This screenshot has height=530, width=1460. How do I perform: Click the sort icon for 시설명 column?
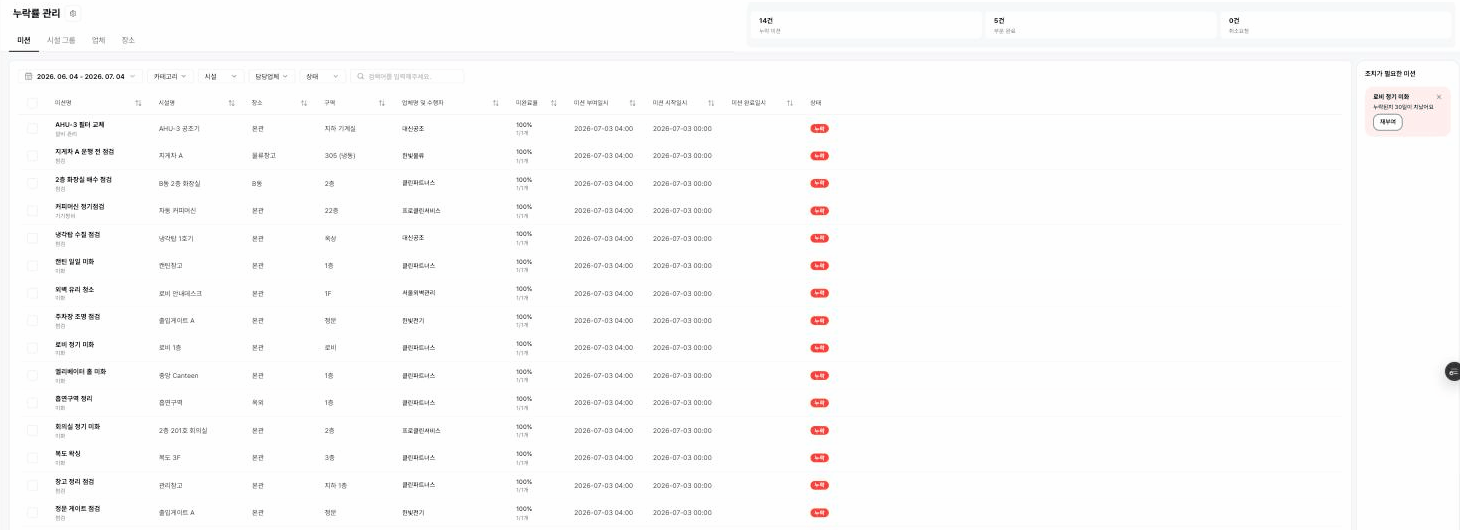(x=232, y=103)
